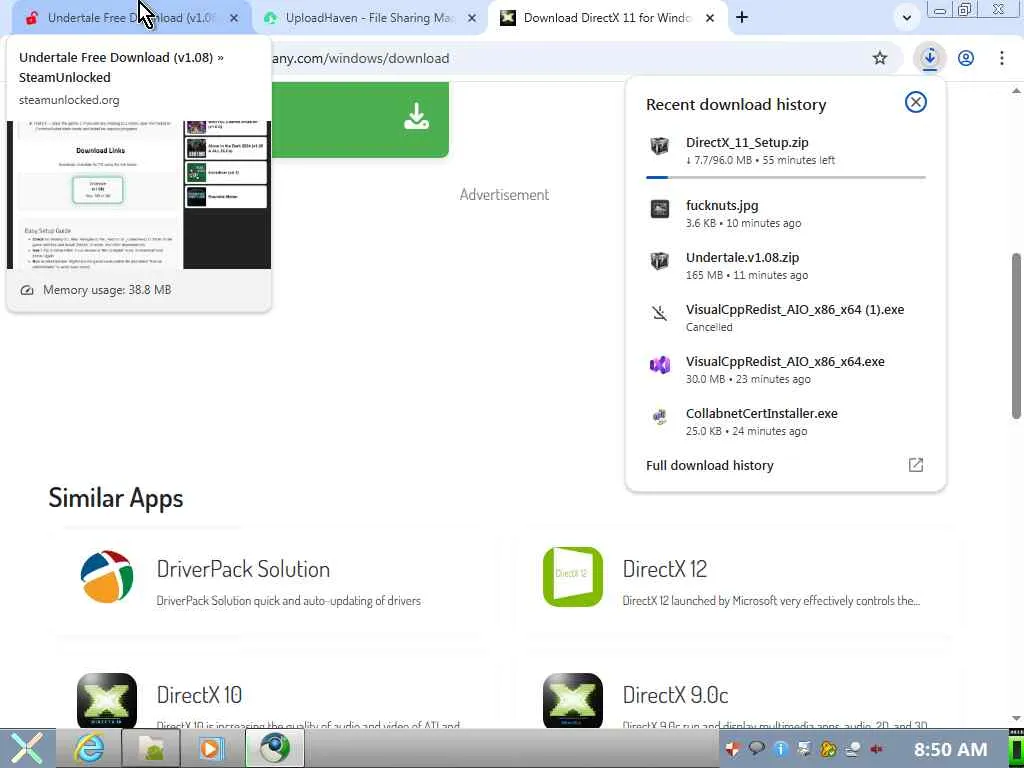This screenshot has width=1024, height=768.
Task: Open VisualCppRedist_AIO_x86_x64.exe download entry
Action: (x=785, y=370)
